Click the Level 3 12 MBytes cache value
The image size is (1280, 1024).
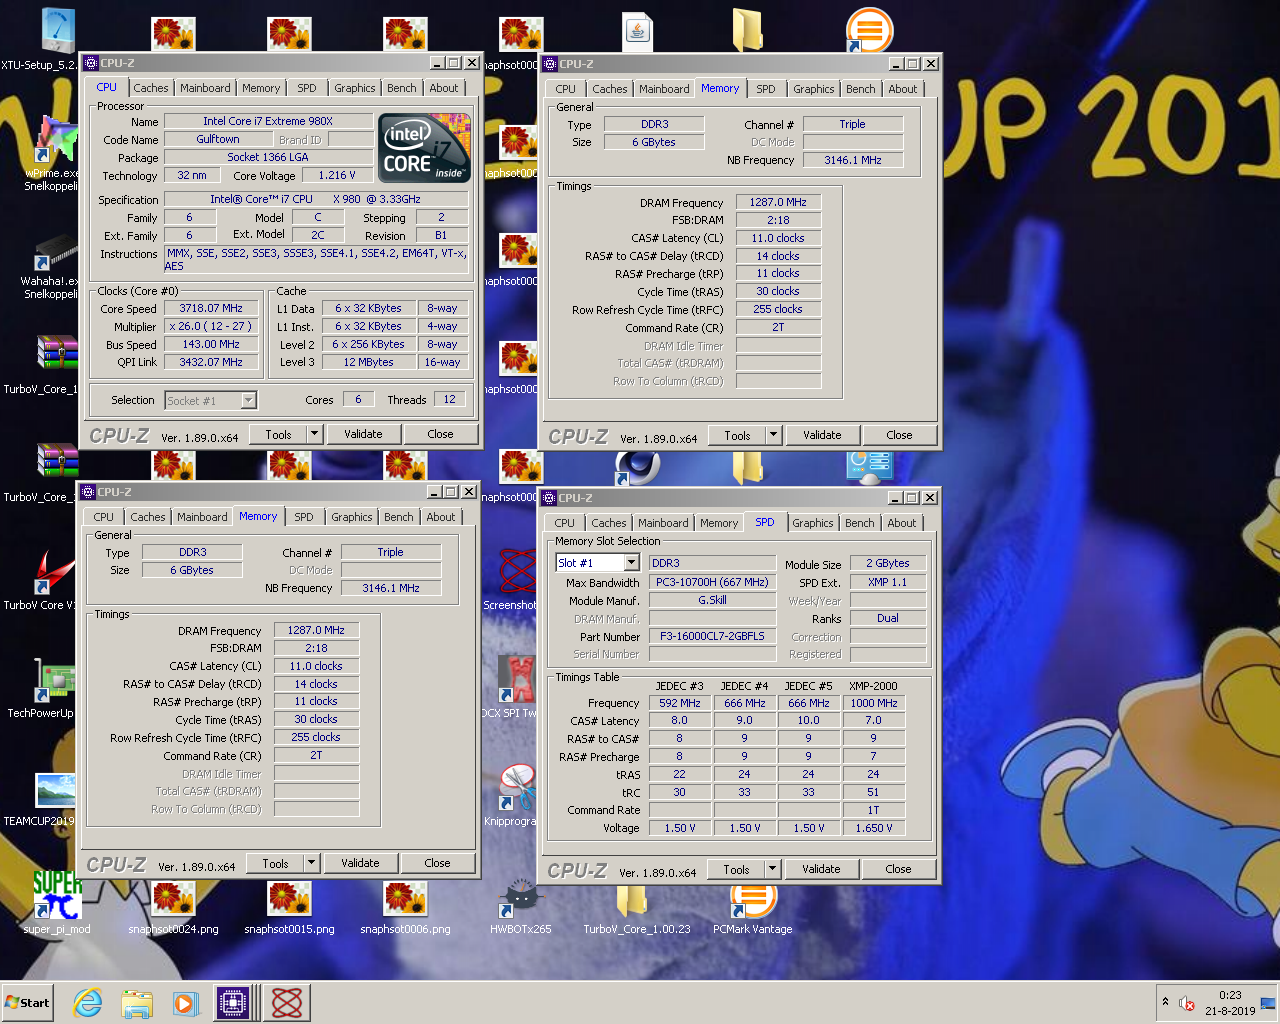368,362
